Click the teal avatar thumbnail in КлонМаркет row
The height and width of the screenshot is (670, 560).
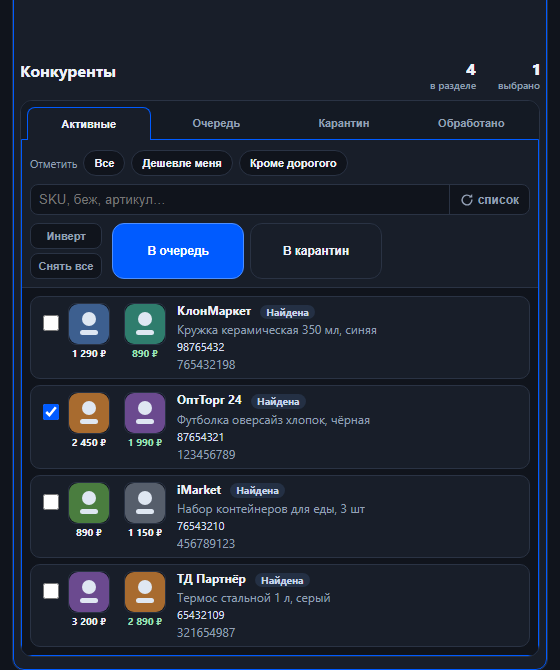[x=145, y=324]
